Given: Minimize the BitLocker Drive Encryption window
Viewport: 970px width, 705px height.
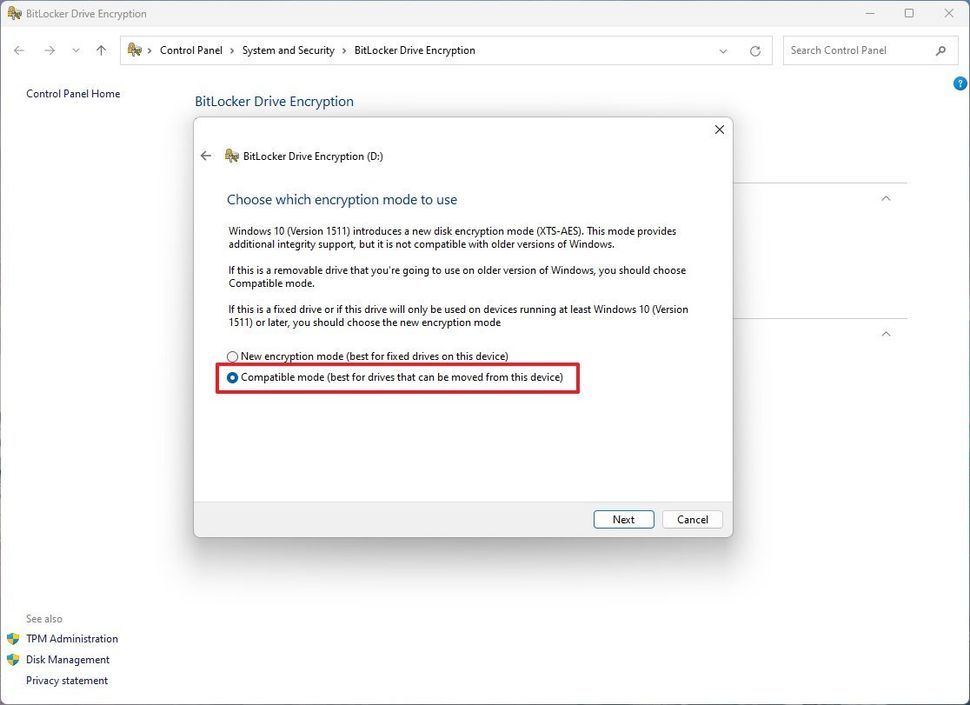Looking at the screenshot, I should click(x=870, y=13).
